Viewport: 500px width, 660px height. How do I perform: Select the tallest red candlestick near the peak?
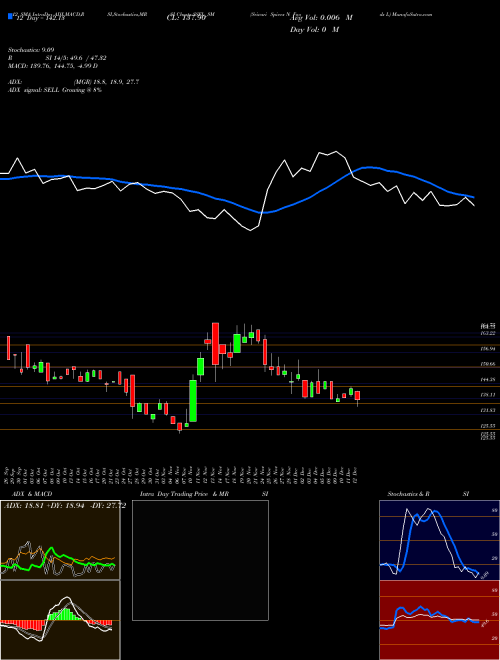click(x=215, y=343)
